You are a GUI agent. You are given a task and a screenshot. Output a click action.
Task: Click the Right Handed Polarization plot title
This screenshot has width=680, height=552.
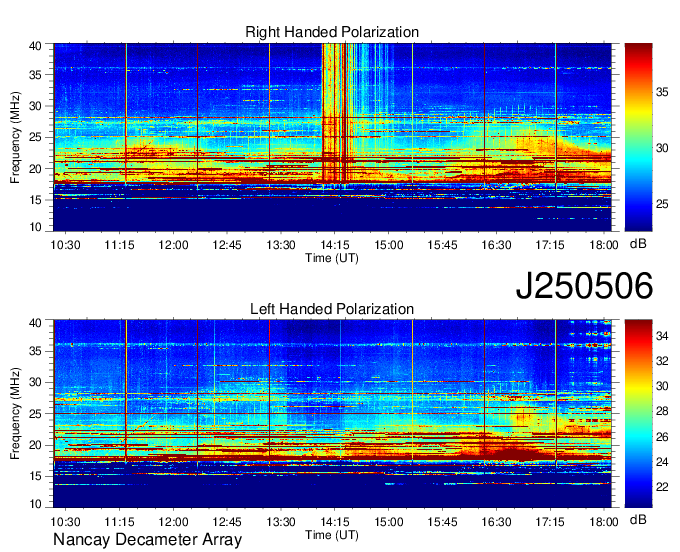[332, 33]
